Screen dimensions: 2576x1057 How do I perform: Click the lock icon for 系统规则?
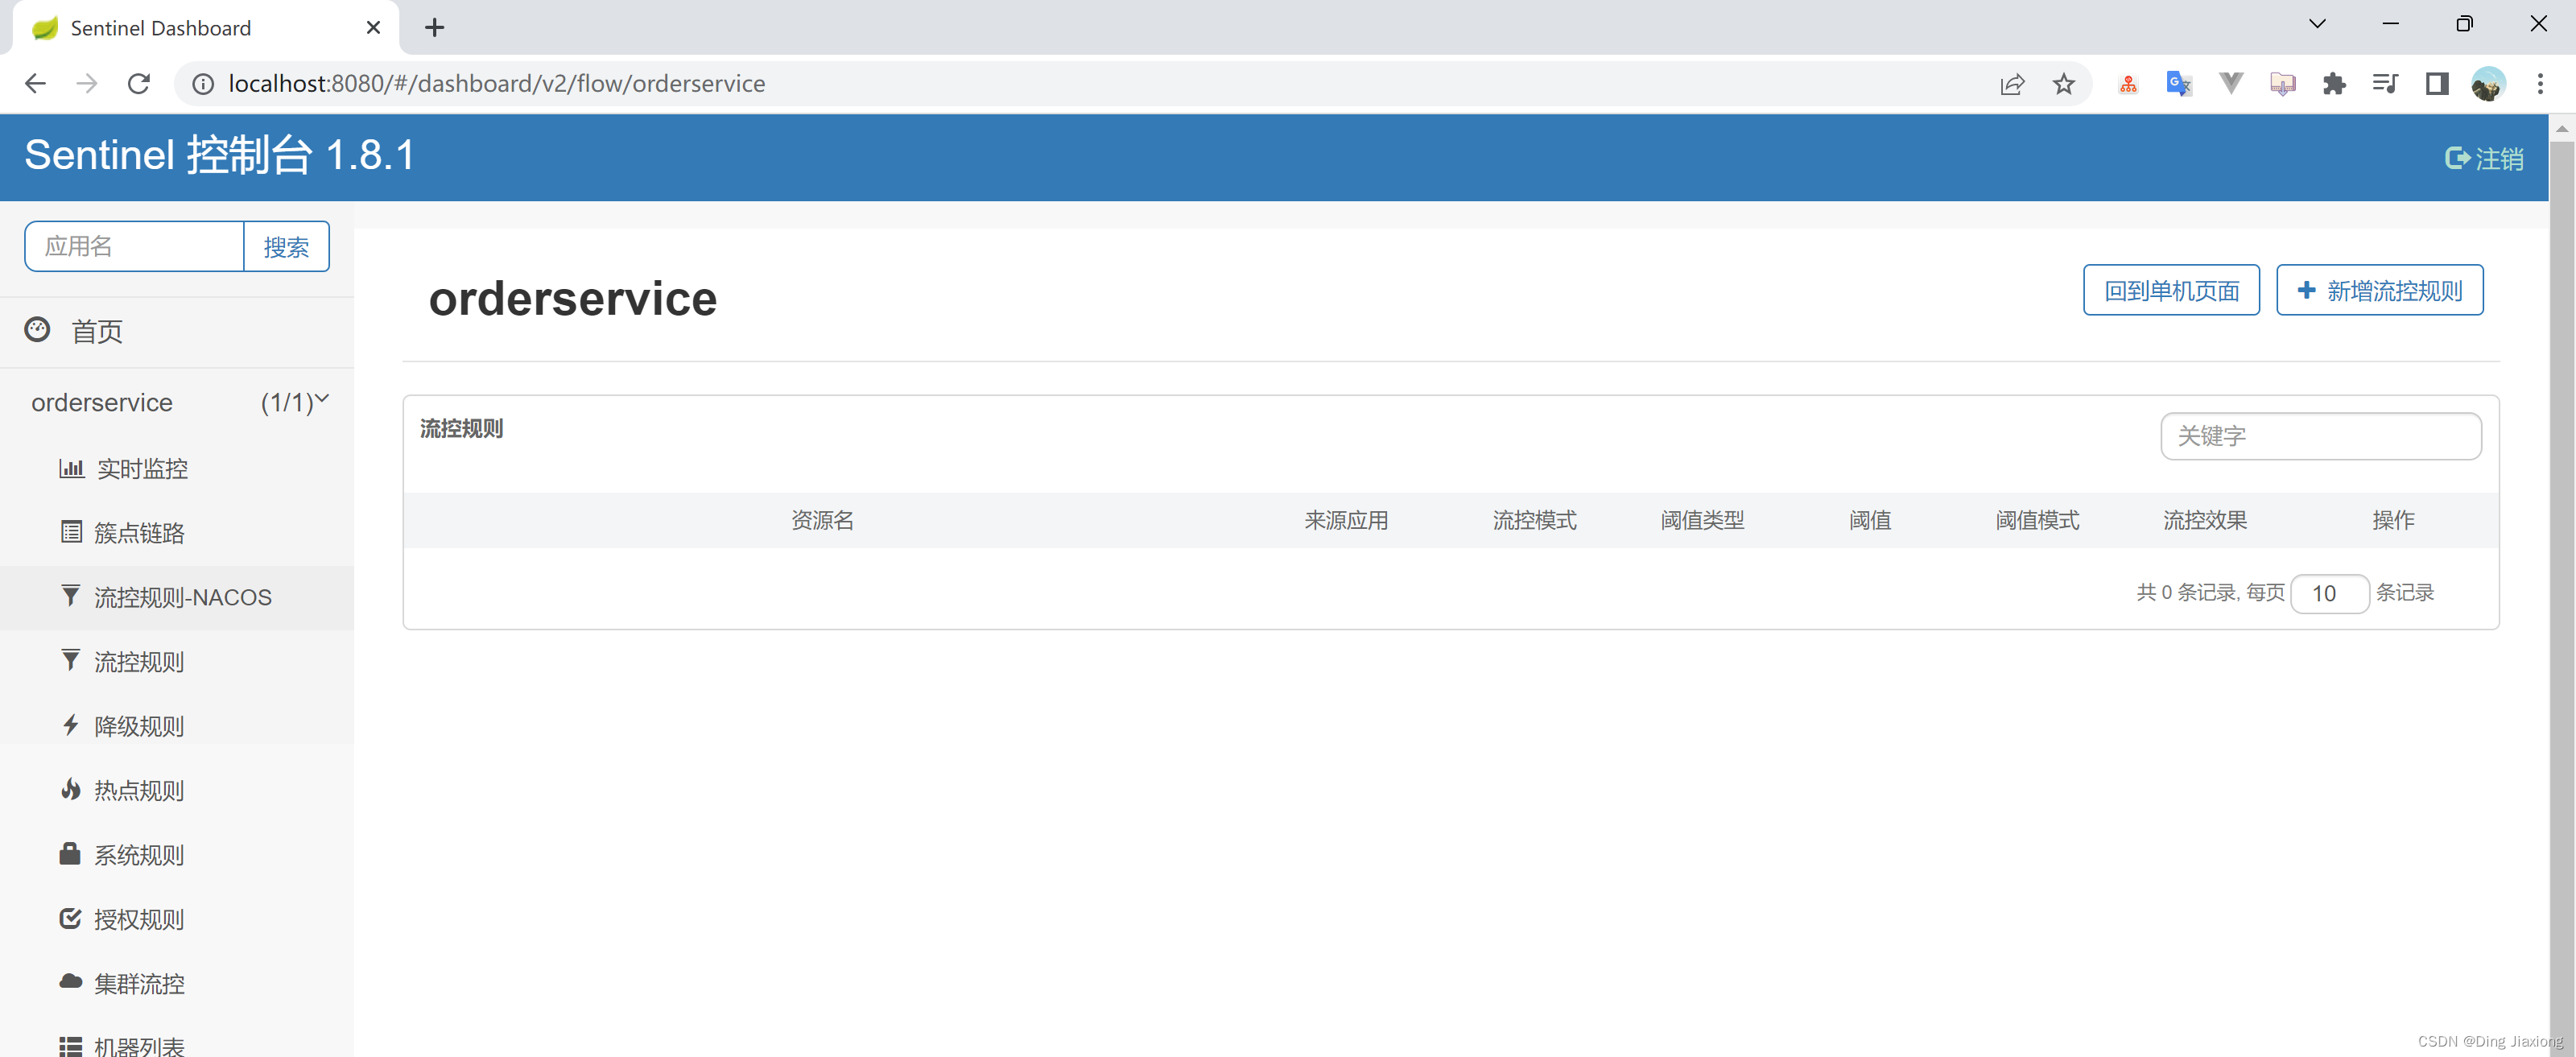tap(70, 853)
